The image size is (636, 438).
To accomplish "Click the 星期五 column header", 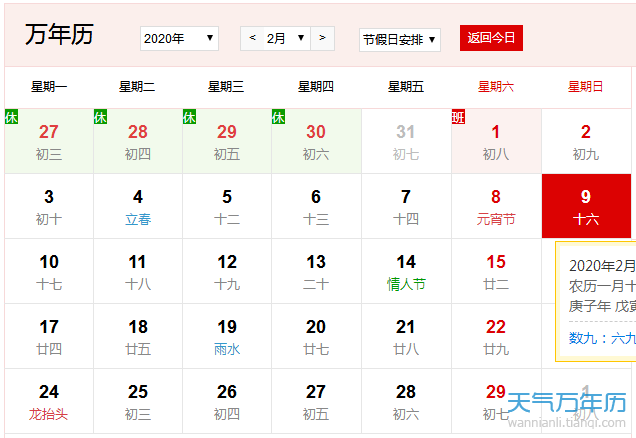I will [x=406, y=87].
